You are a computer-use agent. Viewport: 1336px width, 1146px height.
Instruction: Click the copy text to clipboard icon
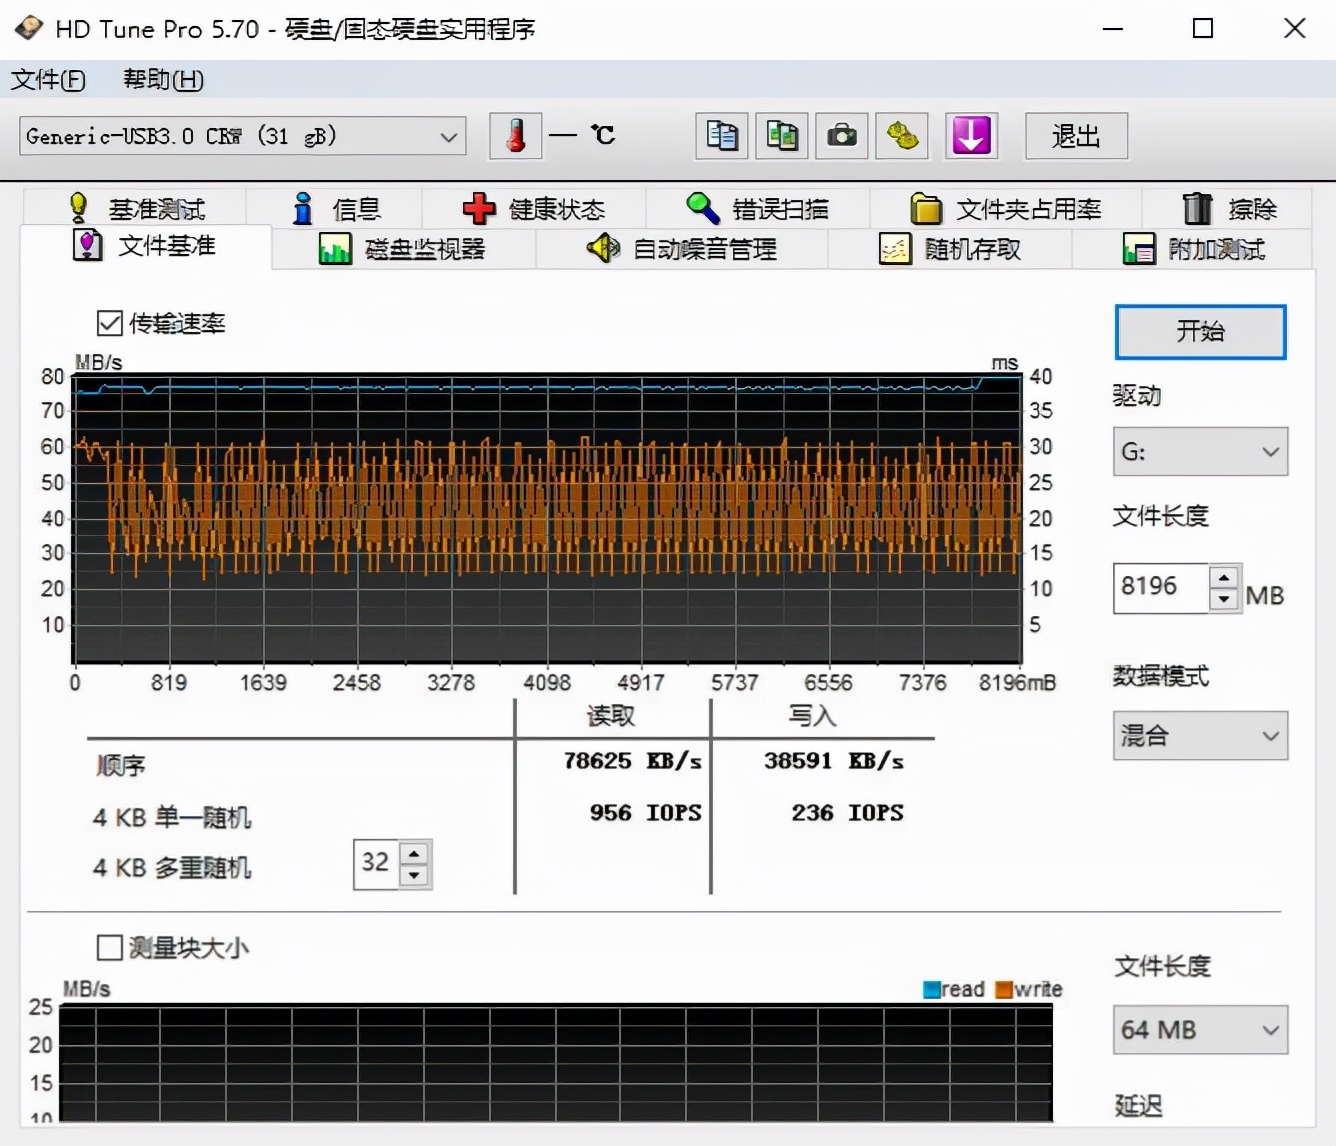[x=721, y=136]
